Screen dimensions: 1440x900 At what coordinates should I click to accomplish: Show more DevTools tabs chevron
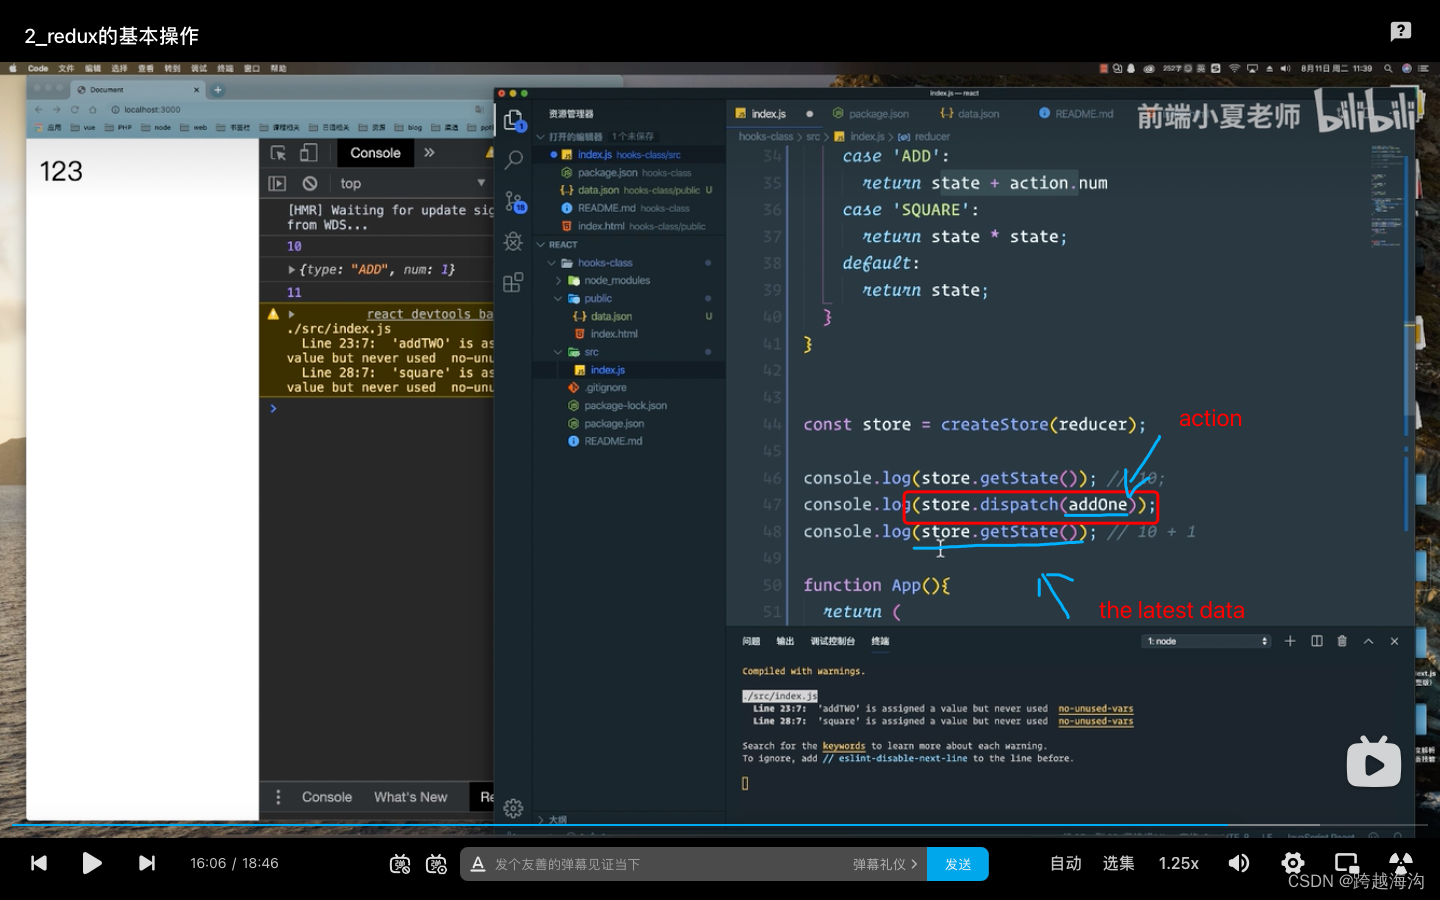tap(429, 153)
